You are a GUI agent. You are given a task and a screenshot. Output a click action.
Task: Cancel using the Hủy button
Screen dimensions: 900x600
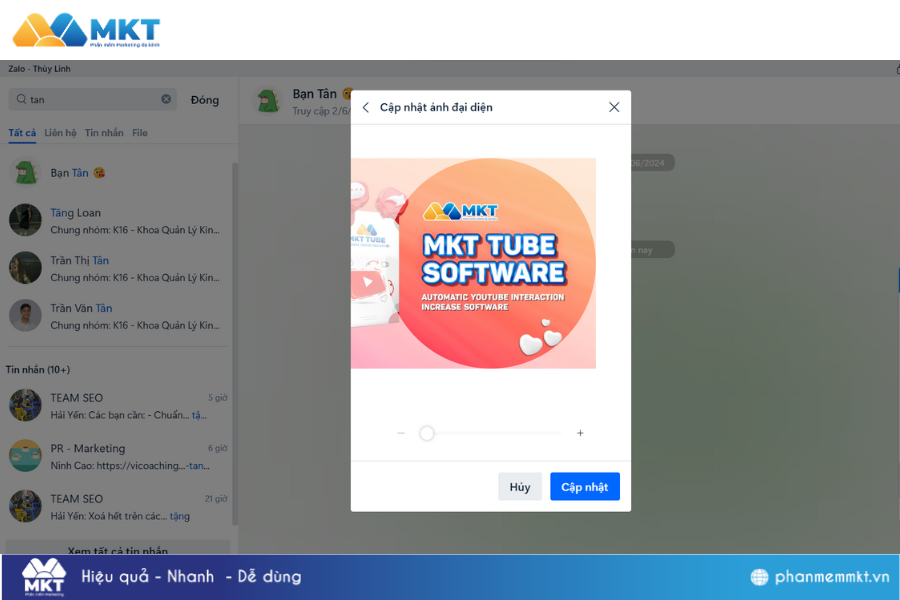pyautogui.click(x=519, y=486)
